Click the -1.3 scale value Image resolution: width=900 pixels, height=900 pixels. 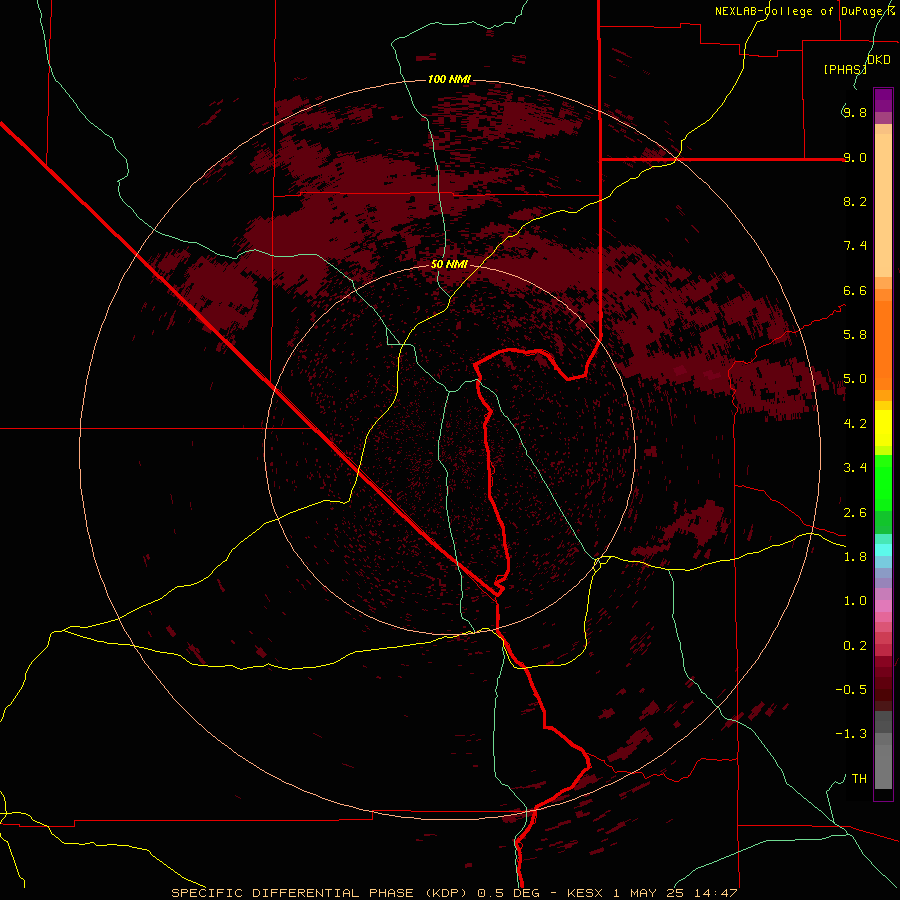851,734
